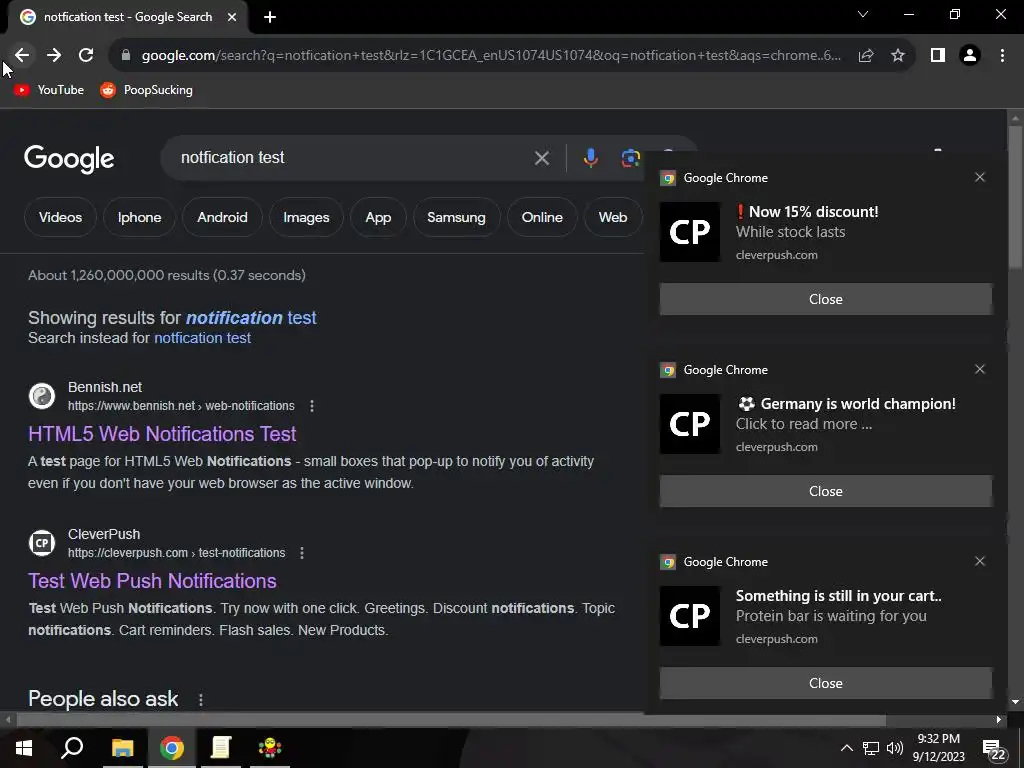Image resolution: width=1024 pixels, height=768 pixels.
Task: View site information via the padlock icon
Action: (126, 56)
